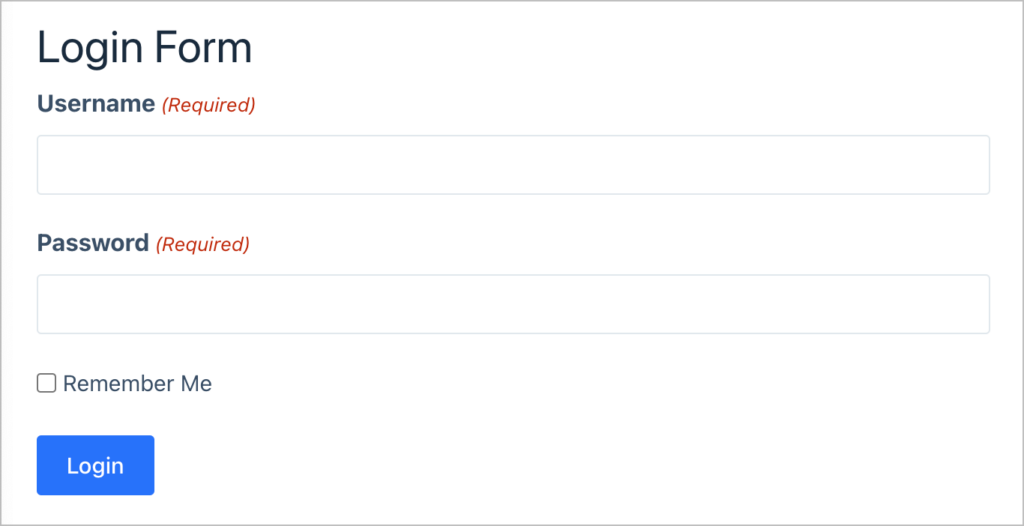This screenshot has width=1024, height=526.
Task: Submit the form with the Login button
Action: (95, 465)
